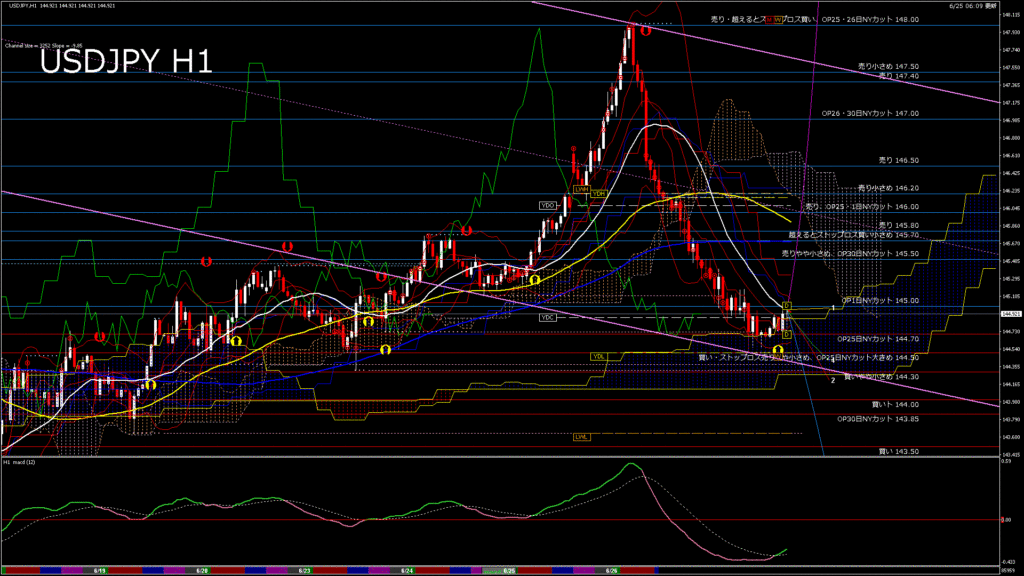Click the 売り 147.40 label
The image size is (1024, 576).
[x=899, y=76]
